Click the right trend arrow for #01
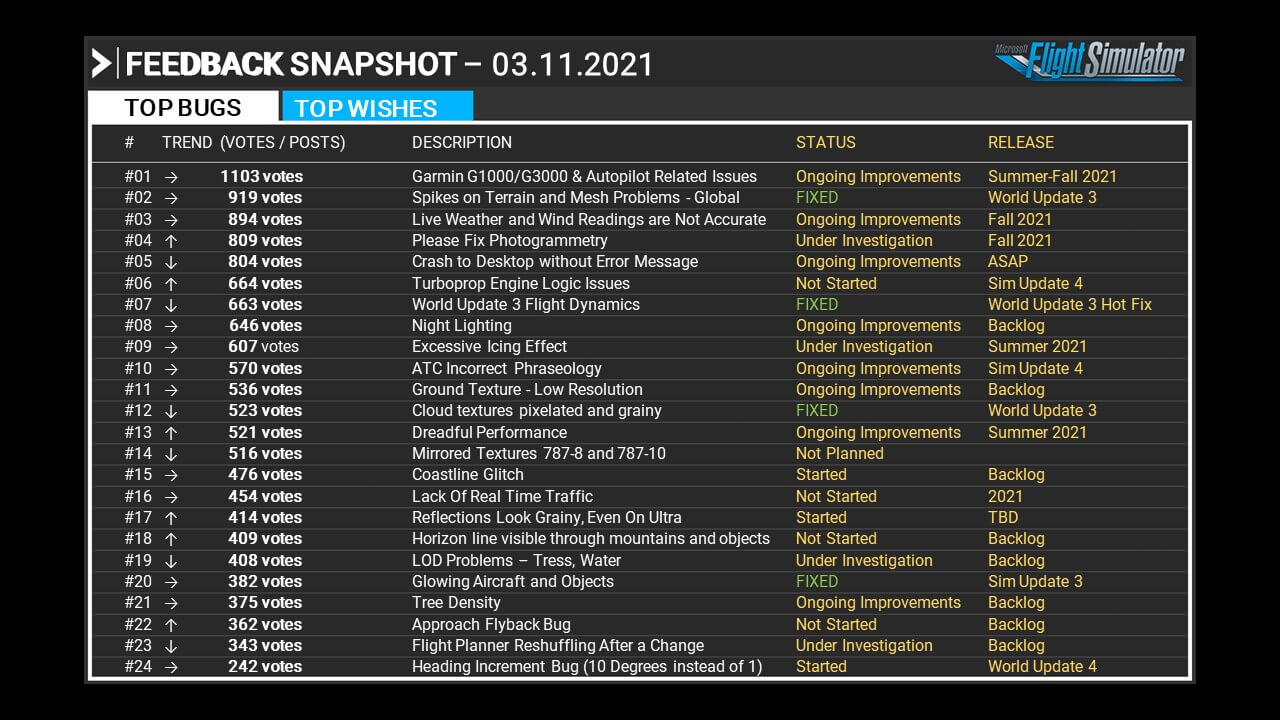This screenshot has width=1280, height=720. [171, 177]
